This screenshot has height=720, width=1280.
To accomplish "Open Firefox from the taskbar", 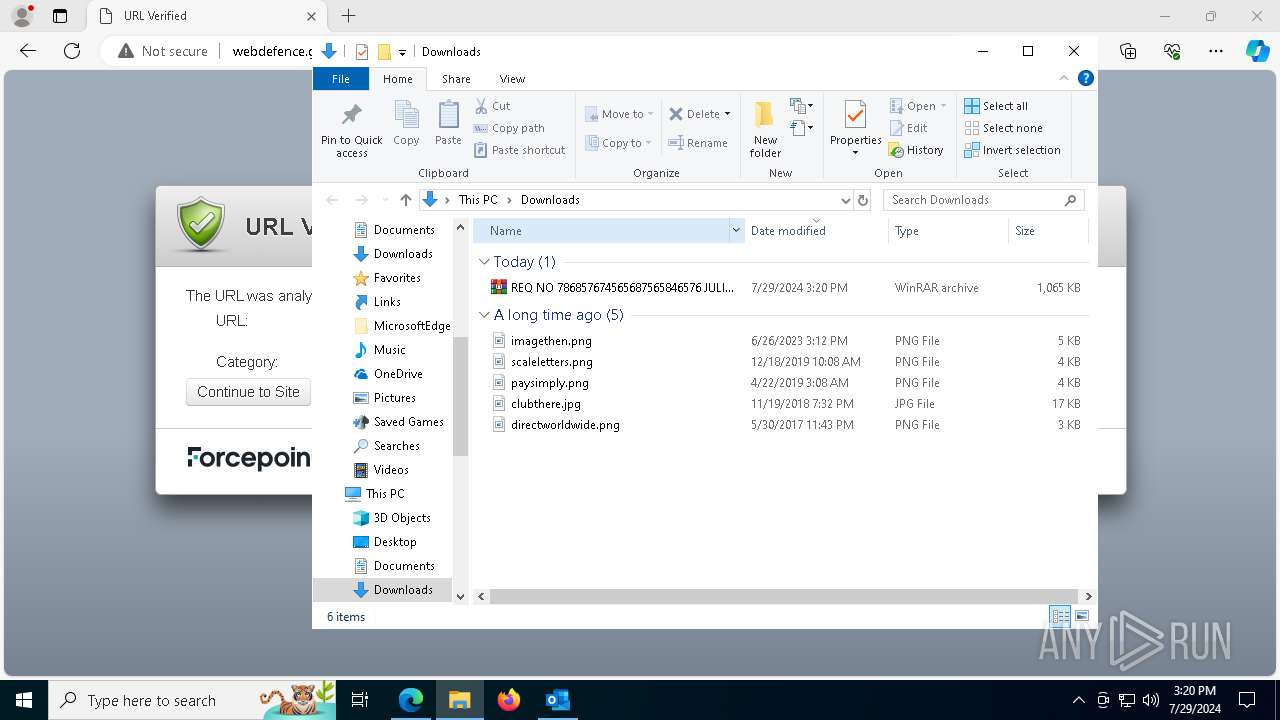I will coord(509,700).
